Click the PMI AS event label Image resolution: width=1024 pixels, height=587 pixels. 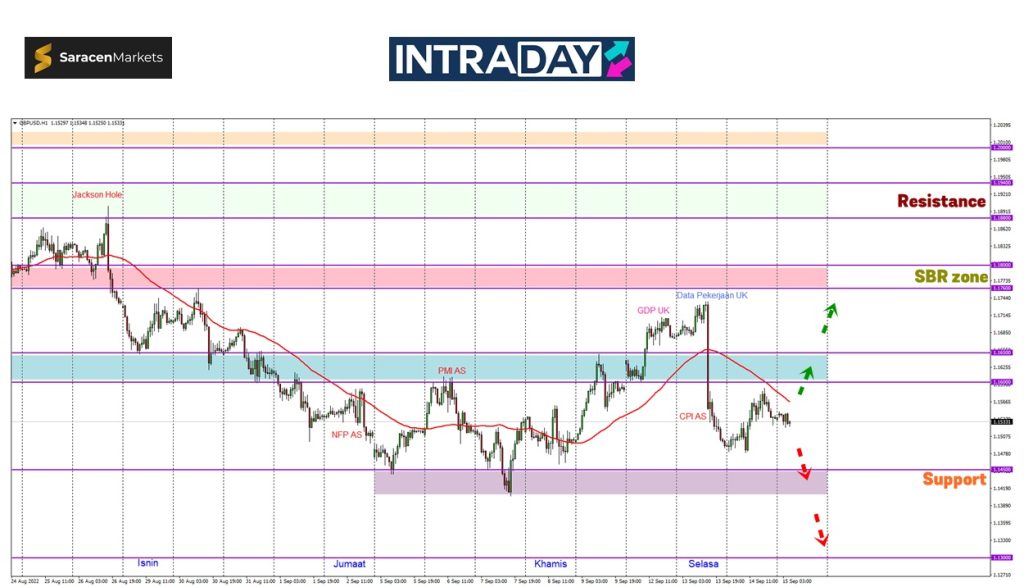pyautogui.click(x=451, y=370)
